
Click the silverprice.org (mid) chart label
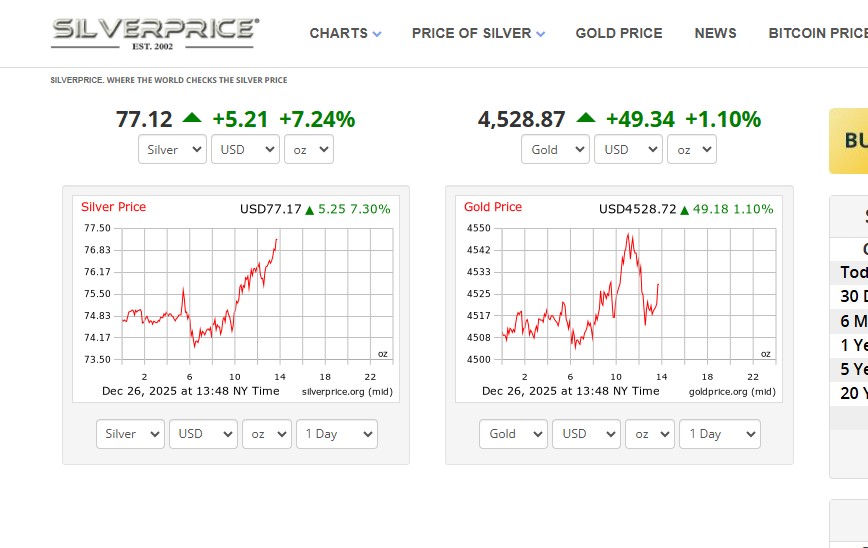coord(347,392)
